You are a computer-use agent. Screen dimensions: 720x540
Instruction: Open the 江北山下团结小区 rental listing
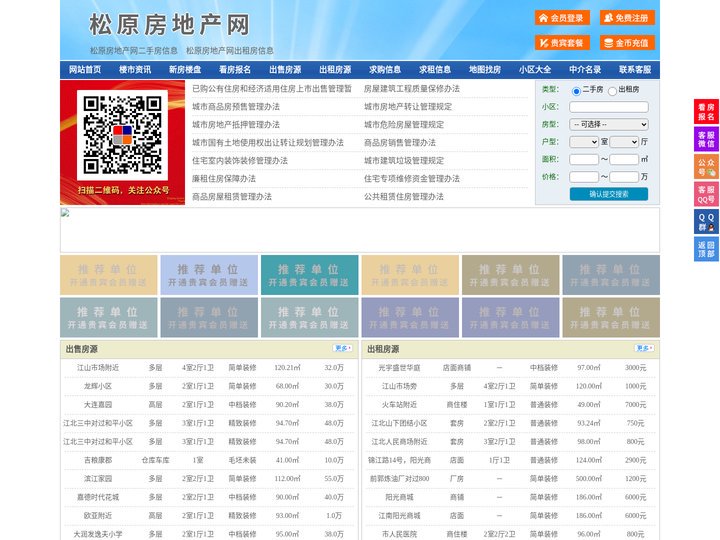tap(399, 423)
